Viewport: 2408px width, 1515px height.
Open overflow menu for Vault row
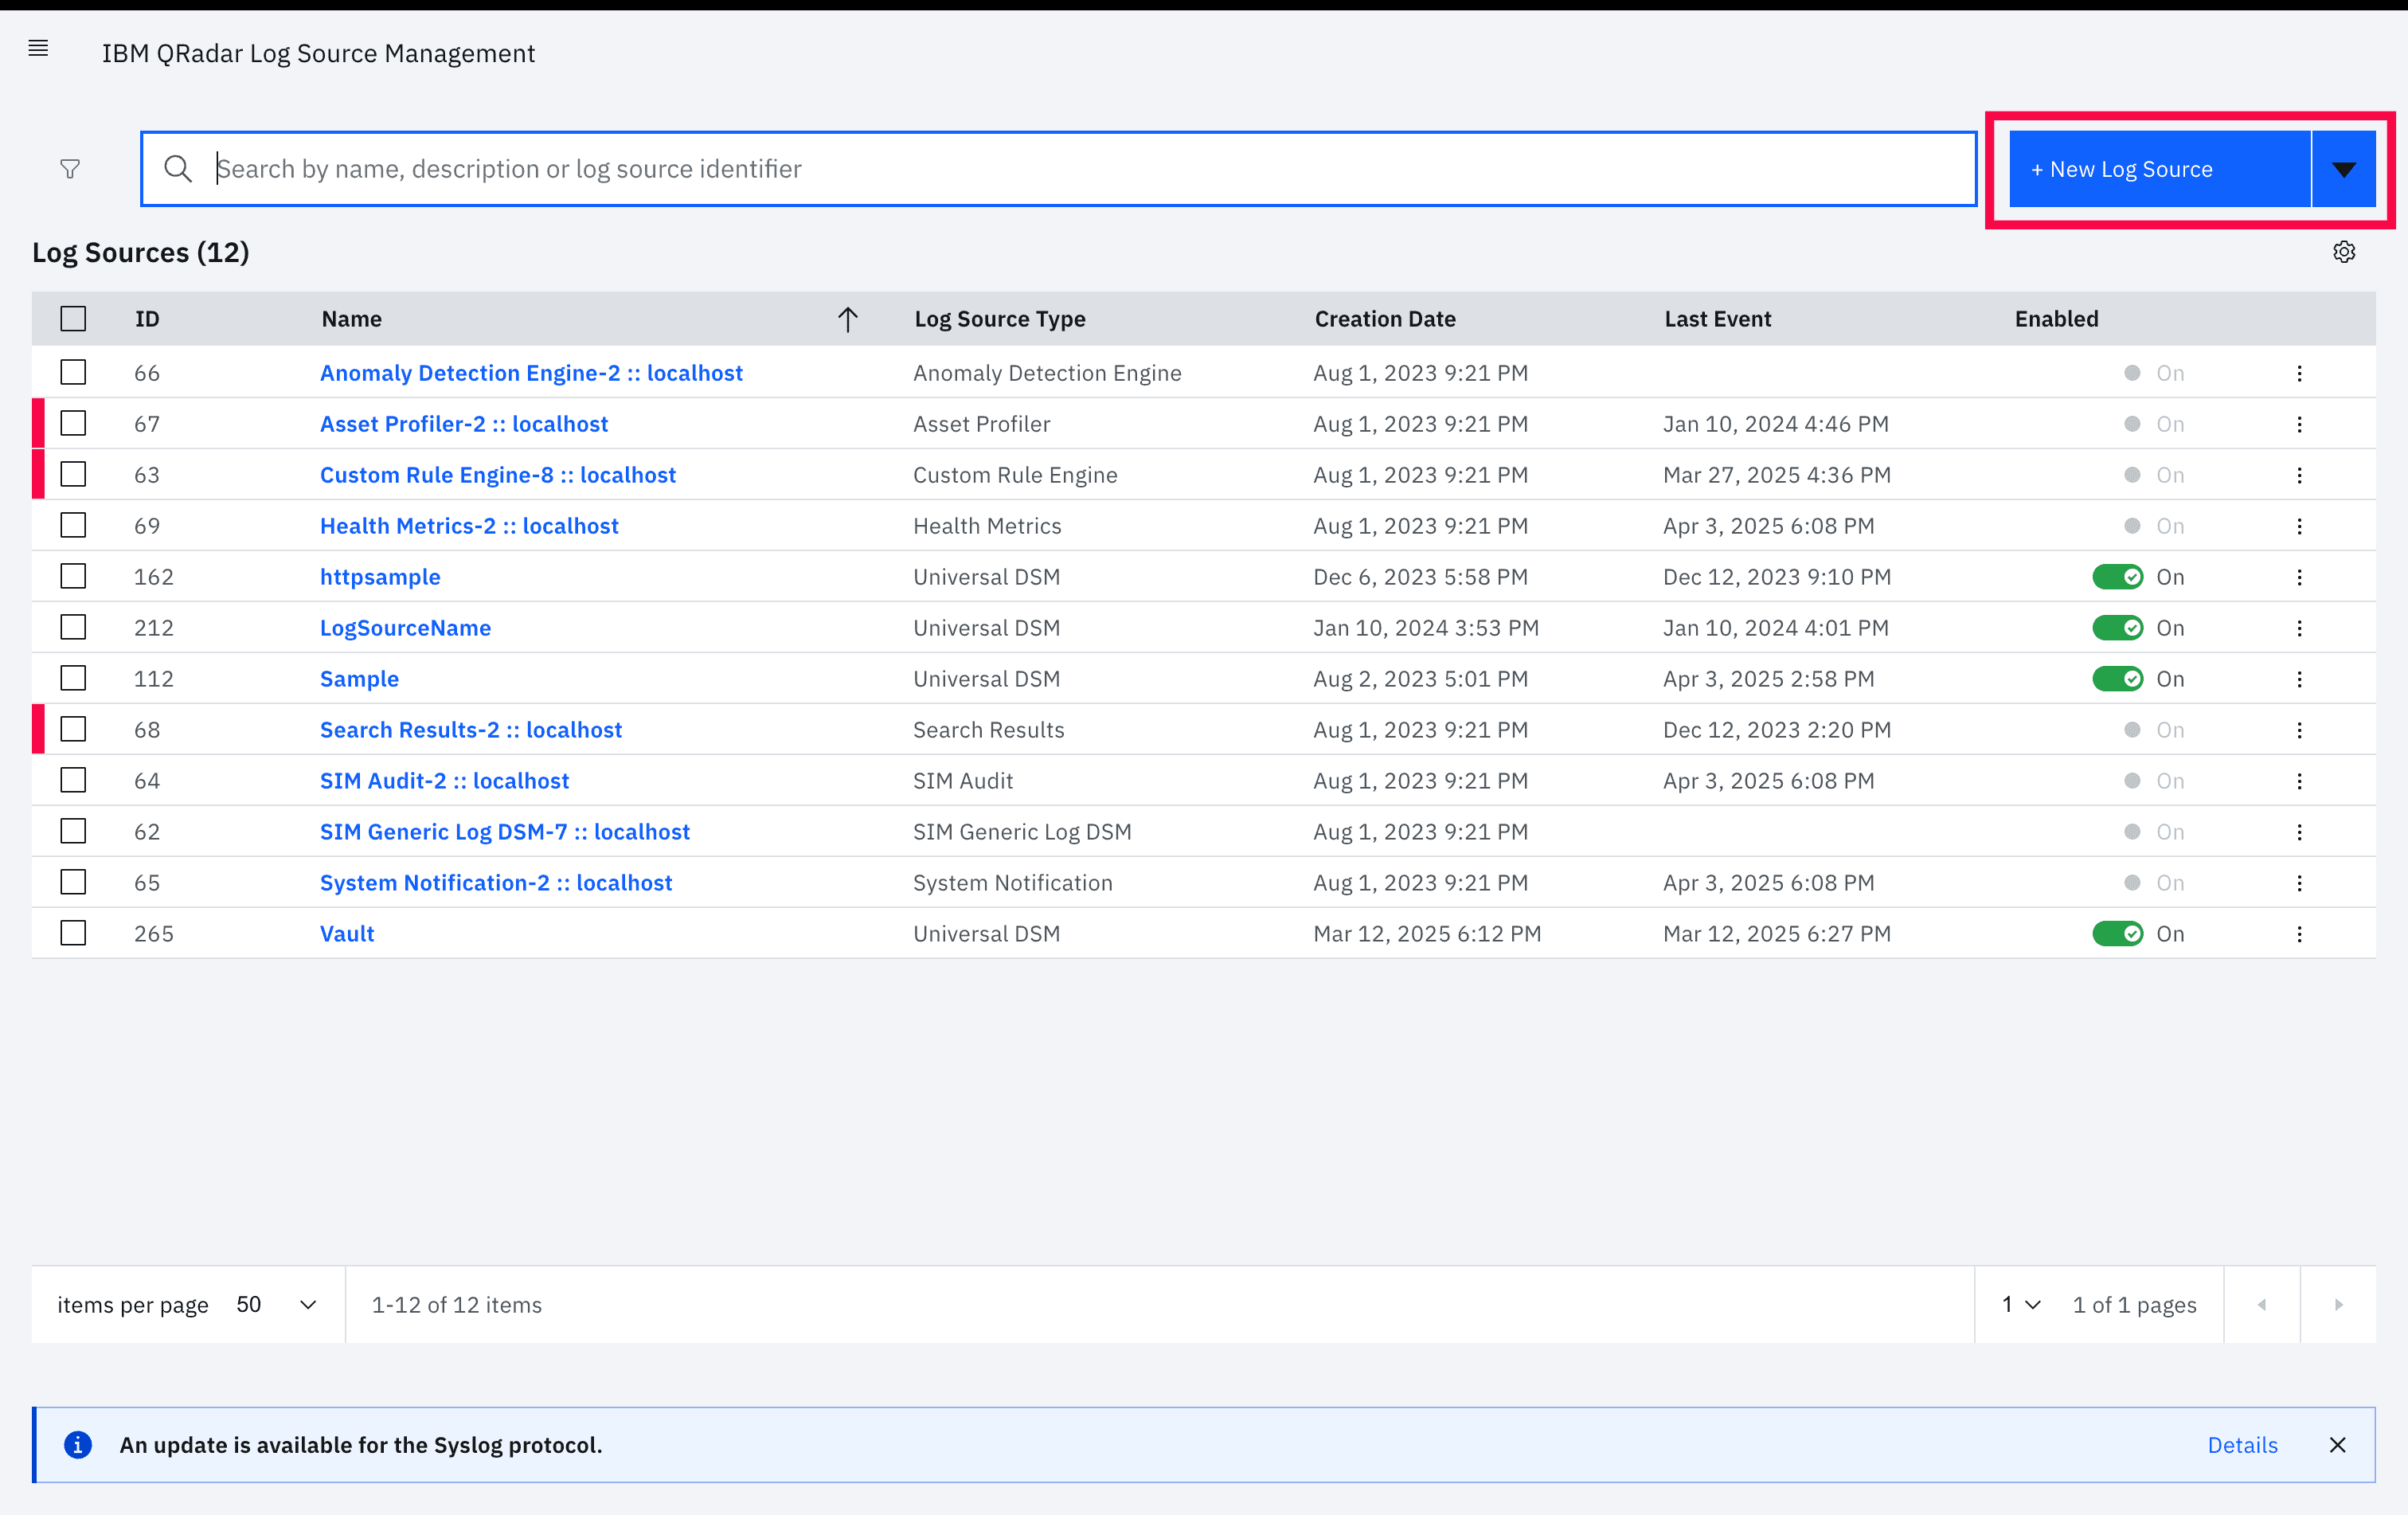coord(2299,934)
